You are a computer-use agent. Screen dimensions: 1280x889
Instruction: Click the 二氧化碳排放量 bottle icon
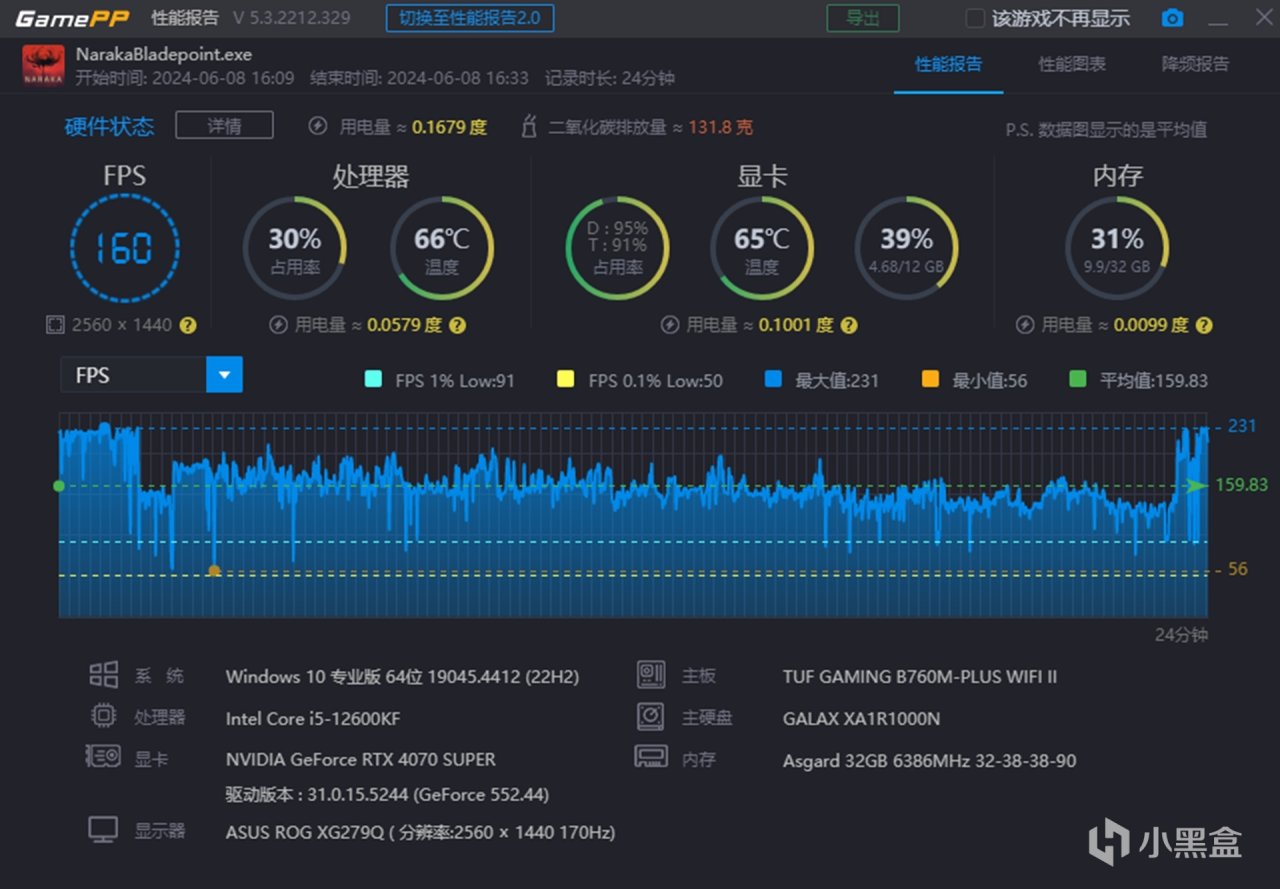(529, 126)
